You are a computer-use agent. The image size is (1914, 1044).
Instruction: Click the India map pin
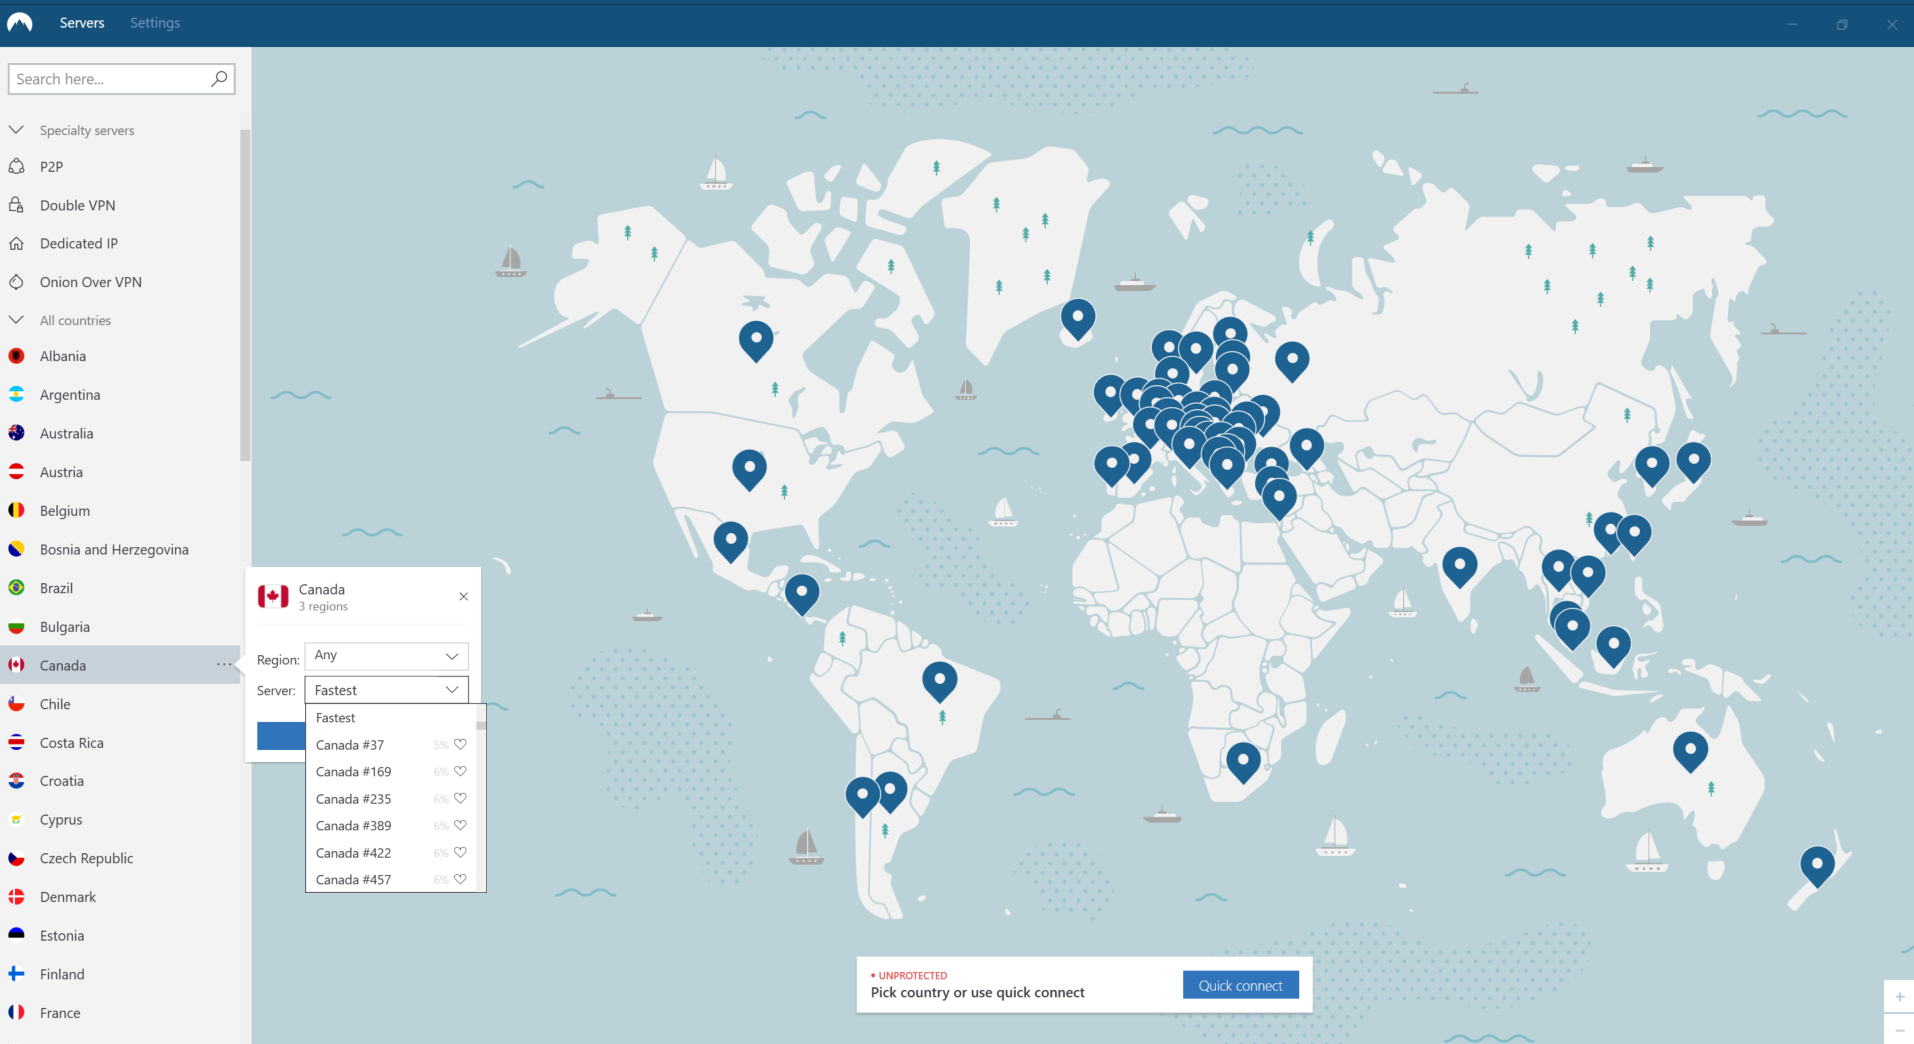[1459, 567]
